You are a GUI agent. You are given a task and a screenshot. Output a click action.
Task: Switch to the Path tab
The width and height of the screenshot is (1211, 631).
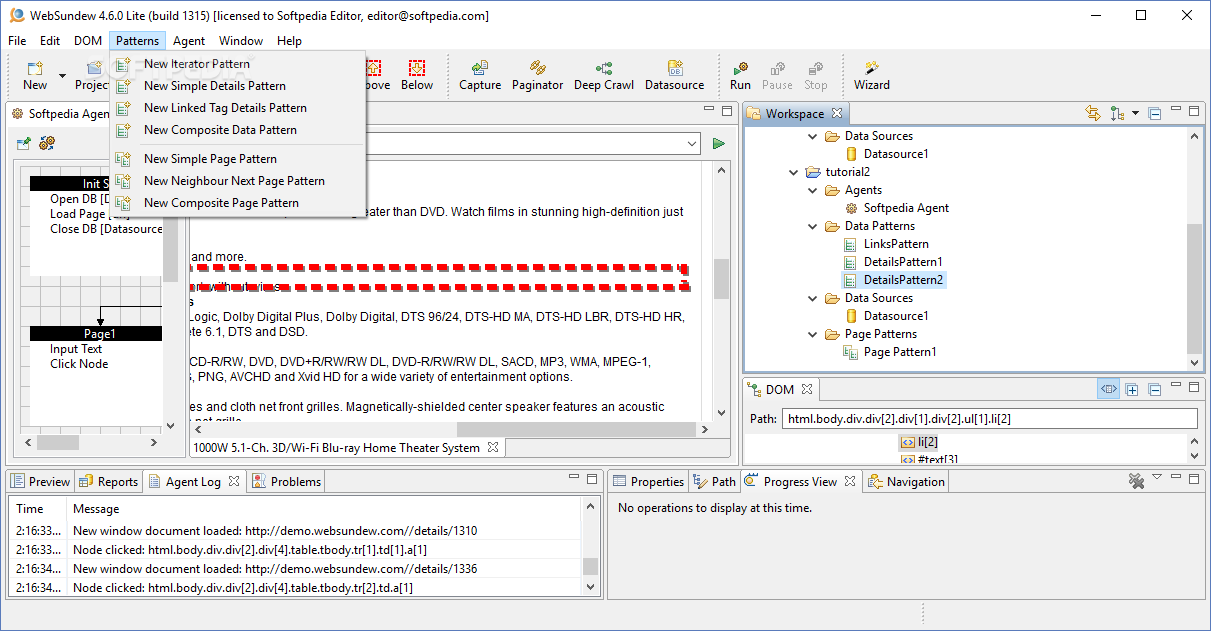715,481
